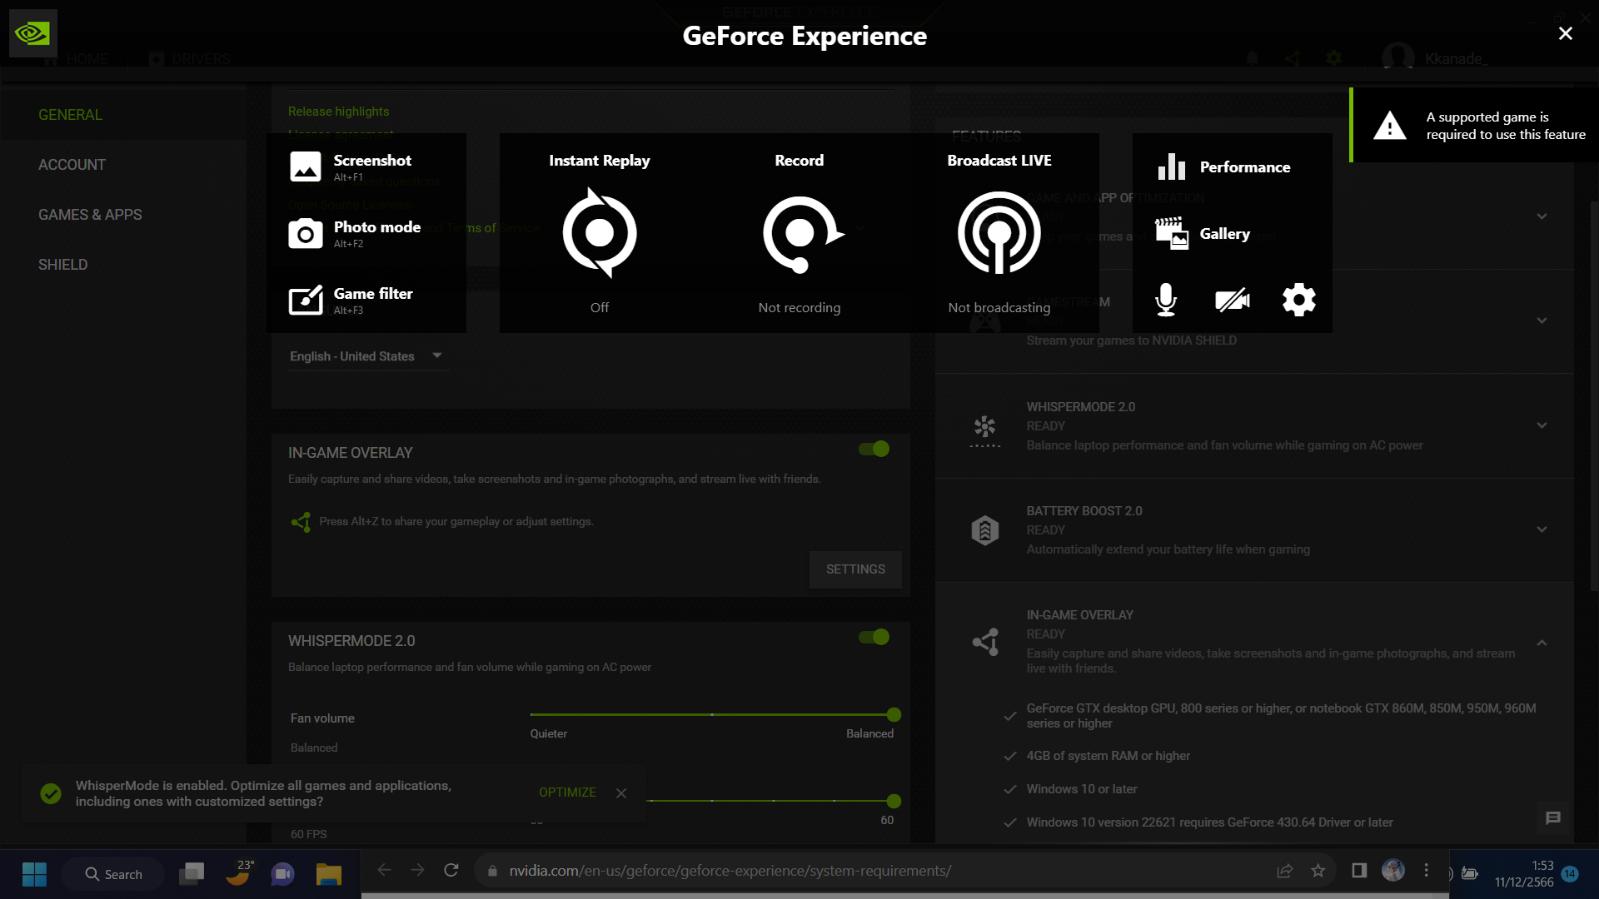Open the notifications bell icon
Screen dimensions: 1599x899
[1252, 59]
